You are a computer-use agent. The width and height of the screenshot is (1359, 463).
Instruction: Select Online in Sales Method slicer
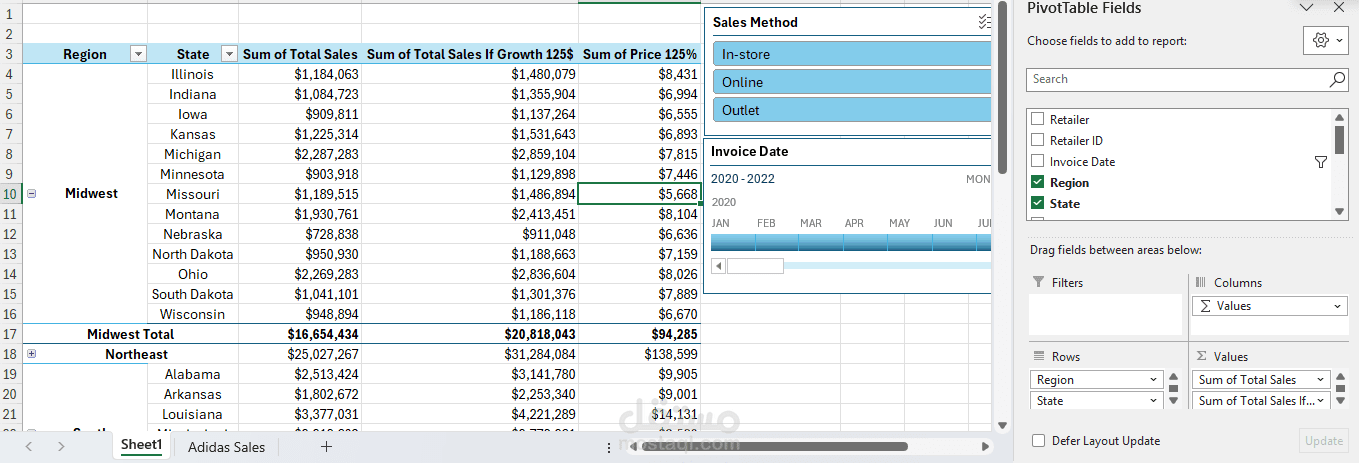click(851, 82)
